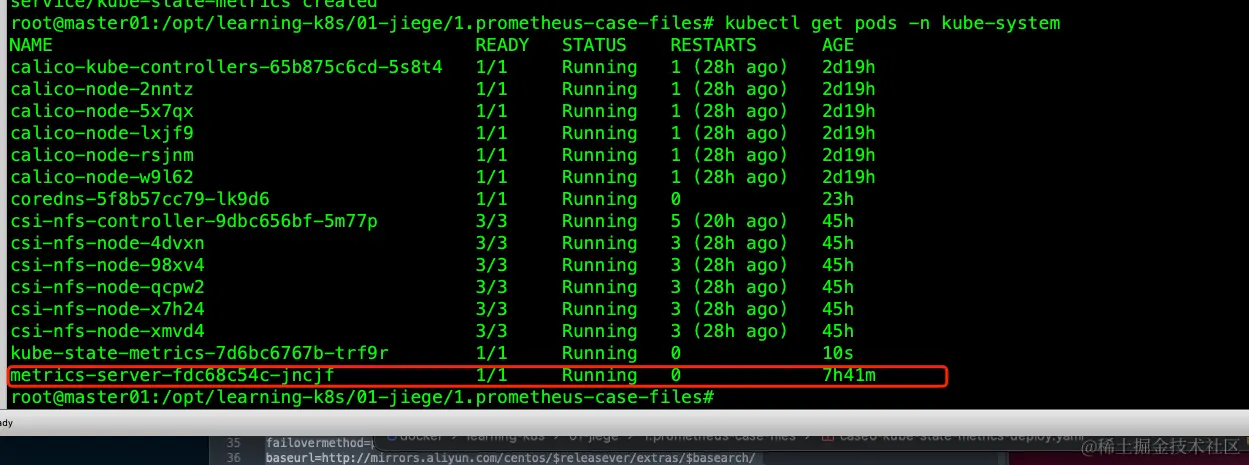Click the 10s age of kube-state-metrics pod
The image size is (1249, 465).
838,353
